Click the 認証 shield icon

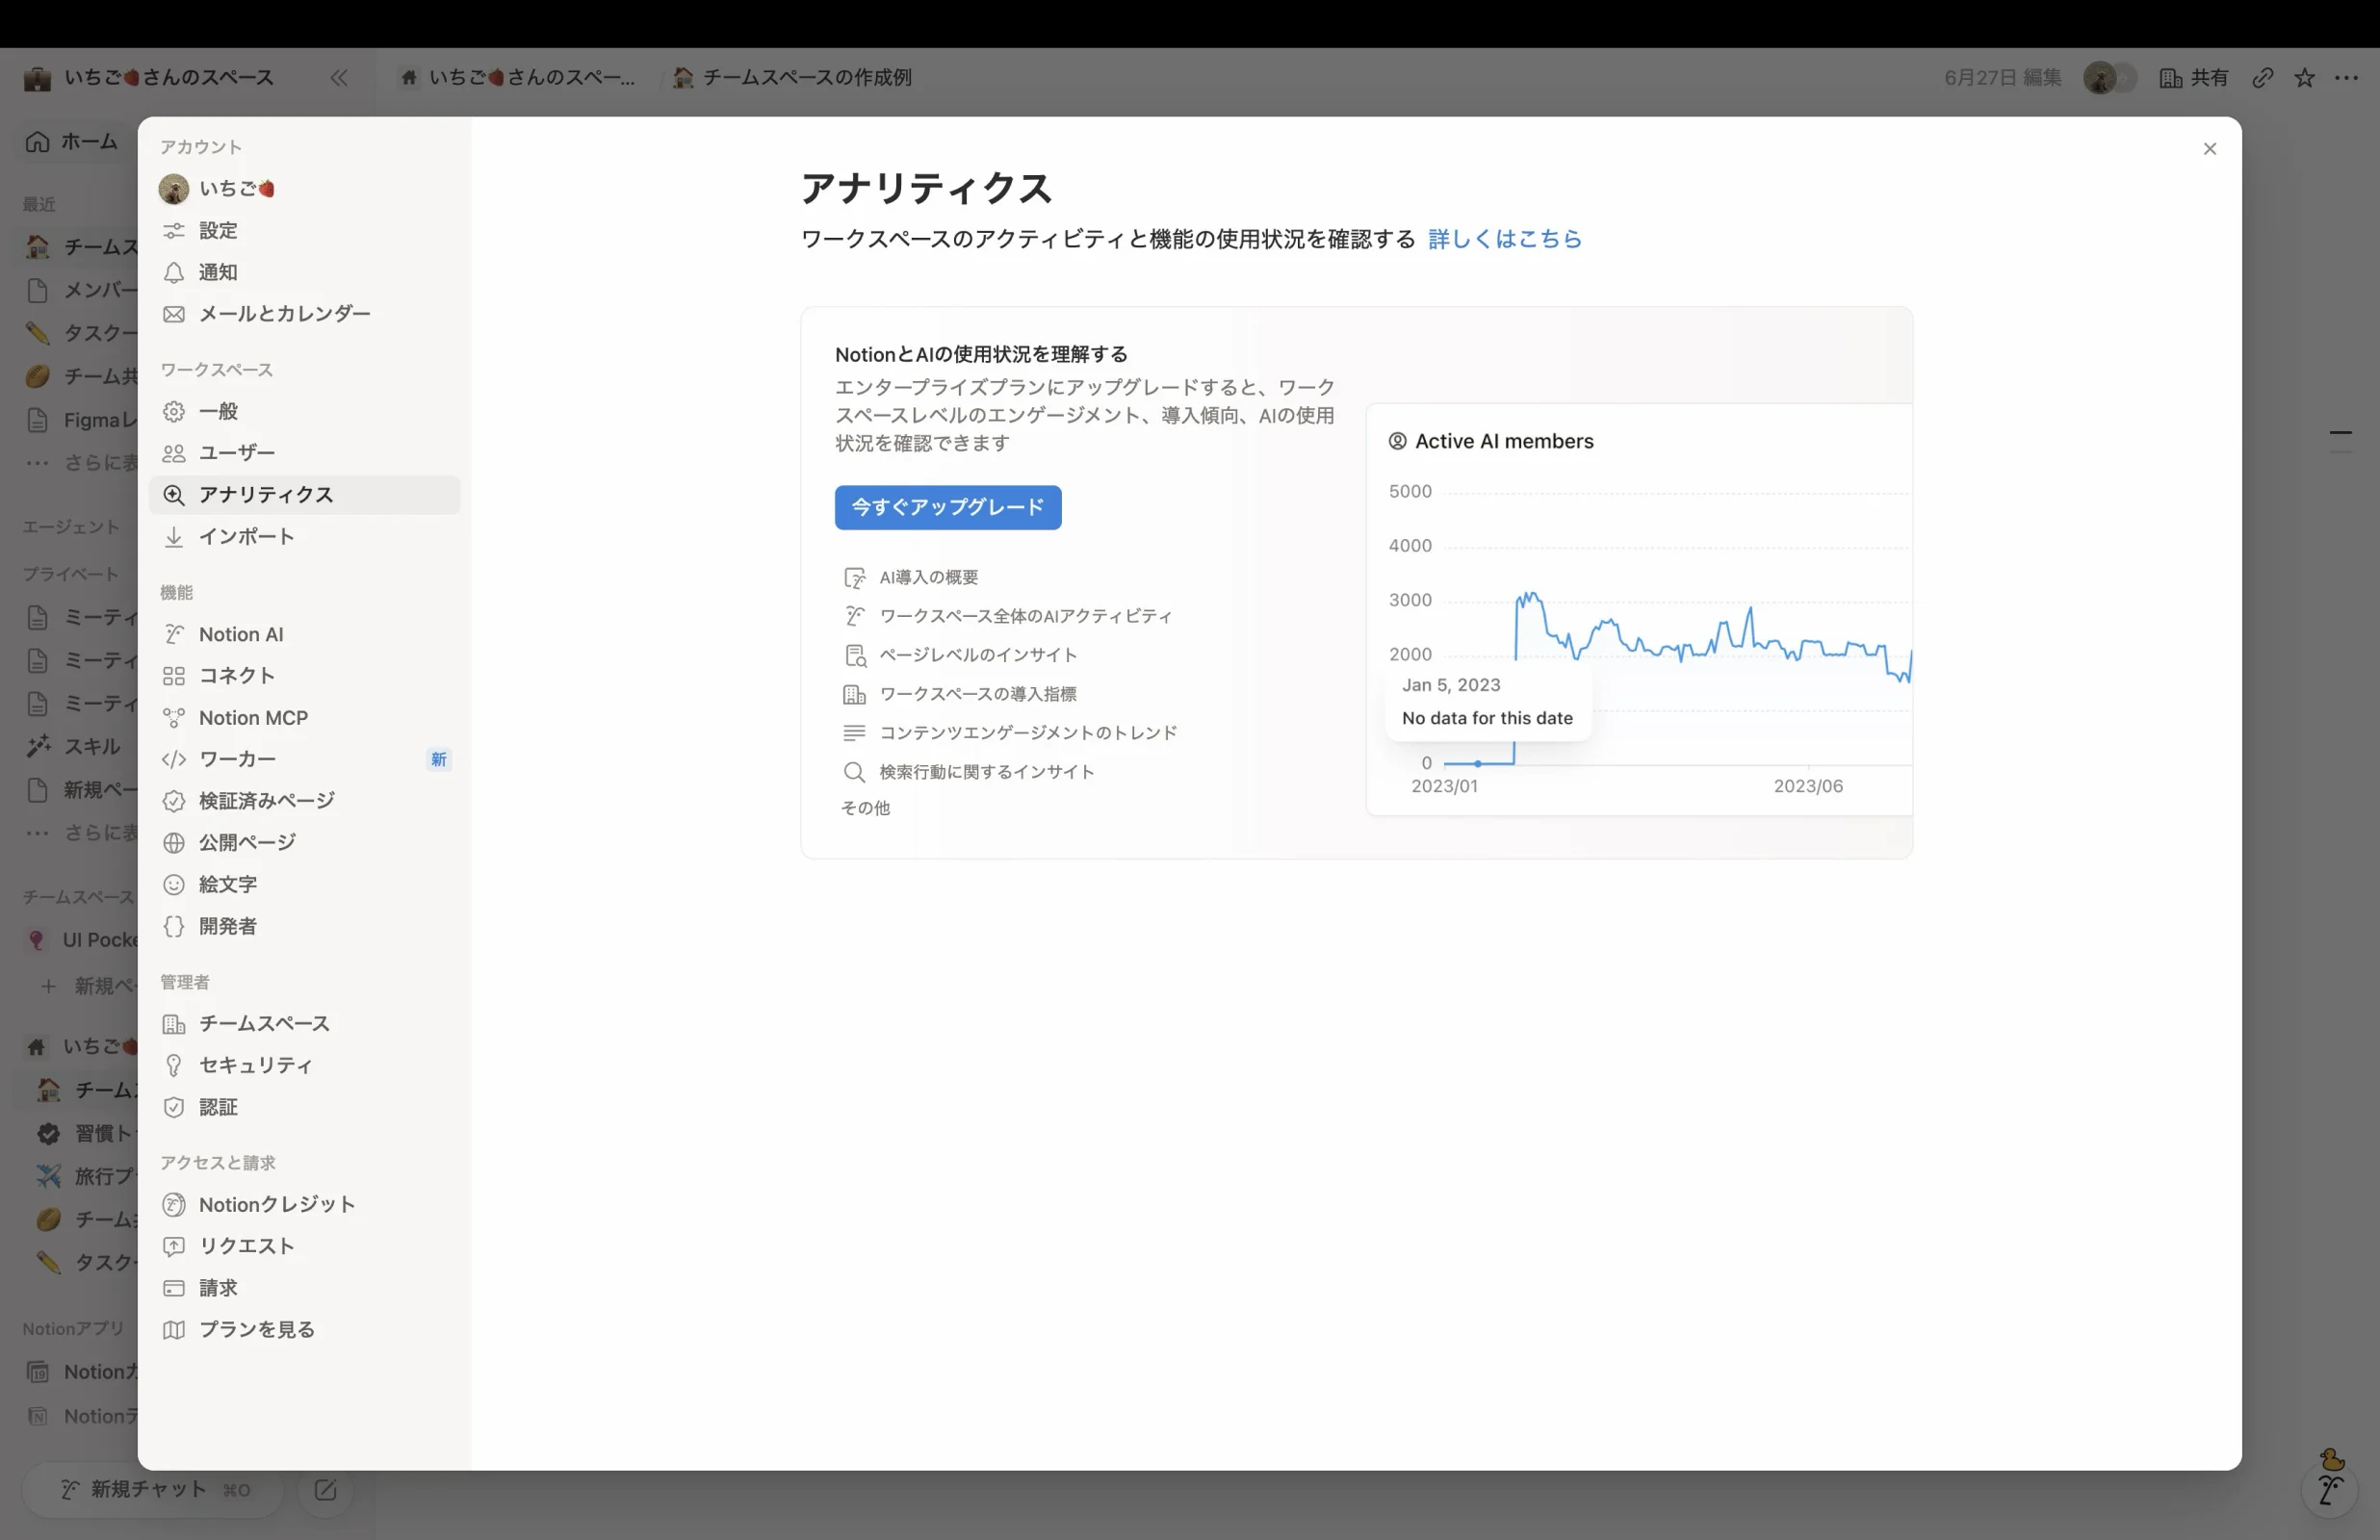pyautogui.click(x=174, y=1107)
